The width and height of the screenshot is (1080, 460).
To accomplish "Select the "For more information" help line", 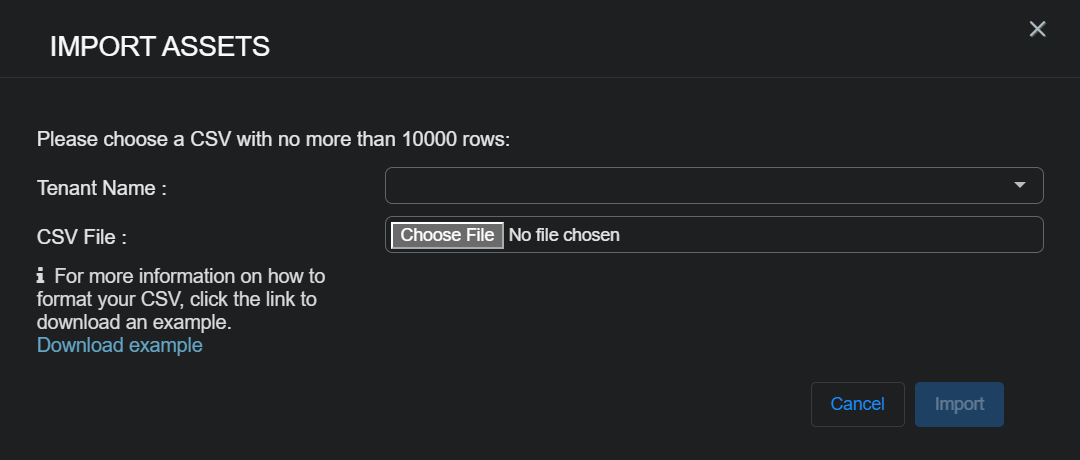I will [x=190, y=275].
